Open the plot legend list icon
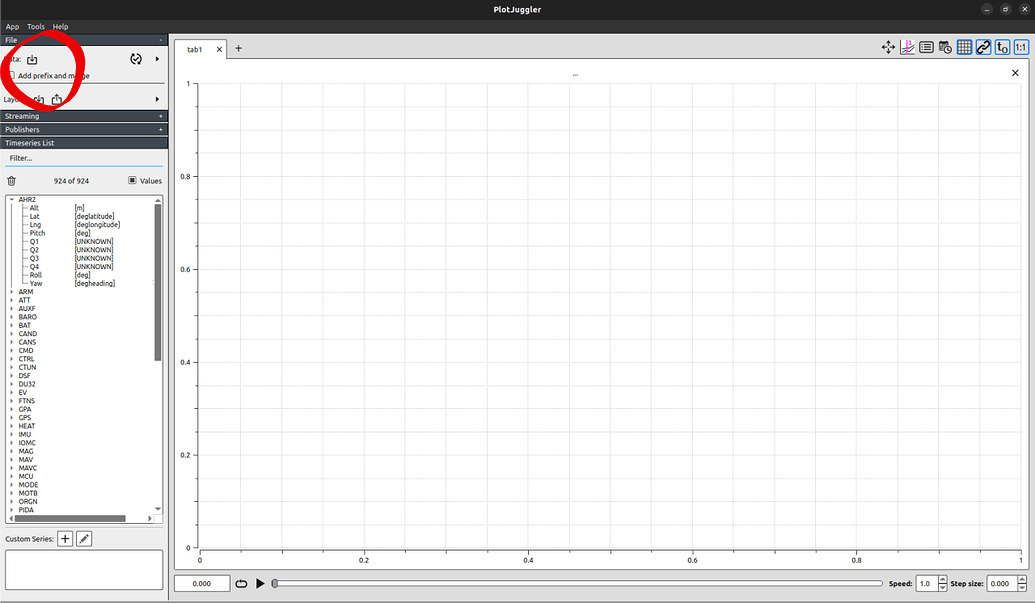Image resolution: width=1035 pixels, height=603 pixels. coord(926,47)
